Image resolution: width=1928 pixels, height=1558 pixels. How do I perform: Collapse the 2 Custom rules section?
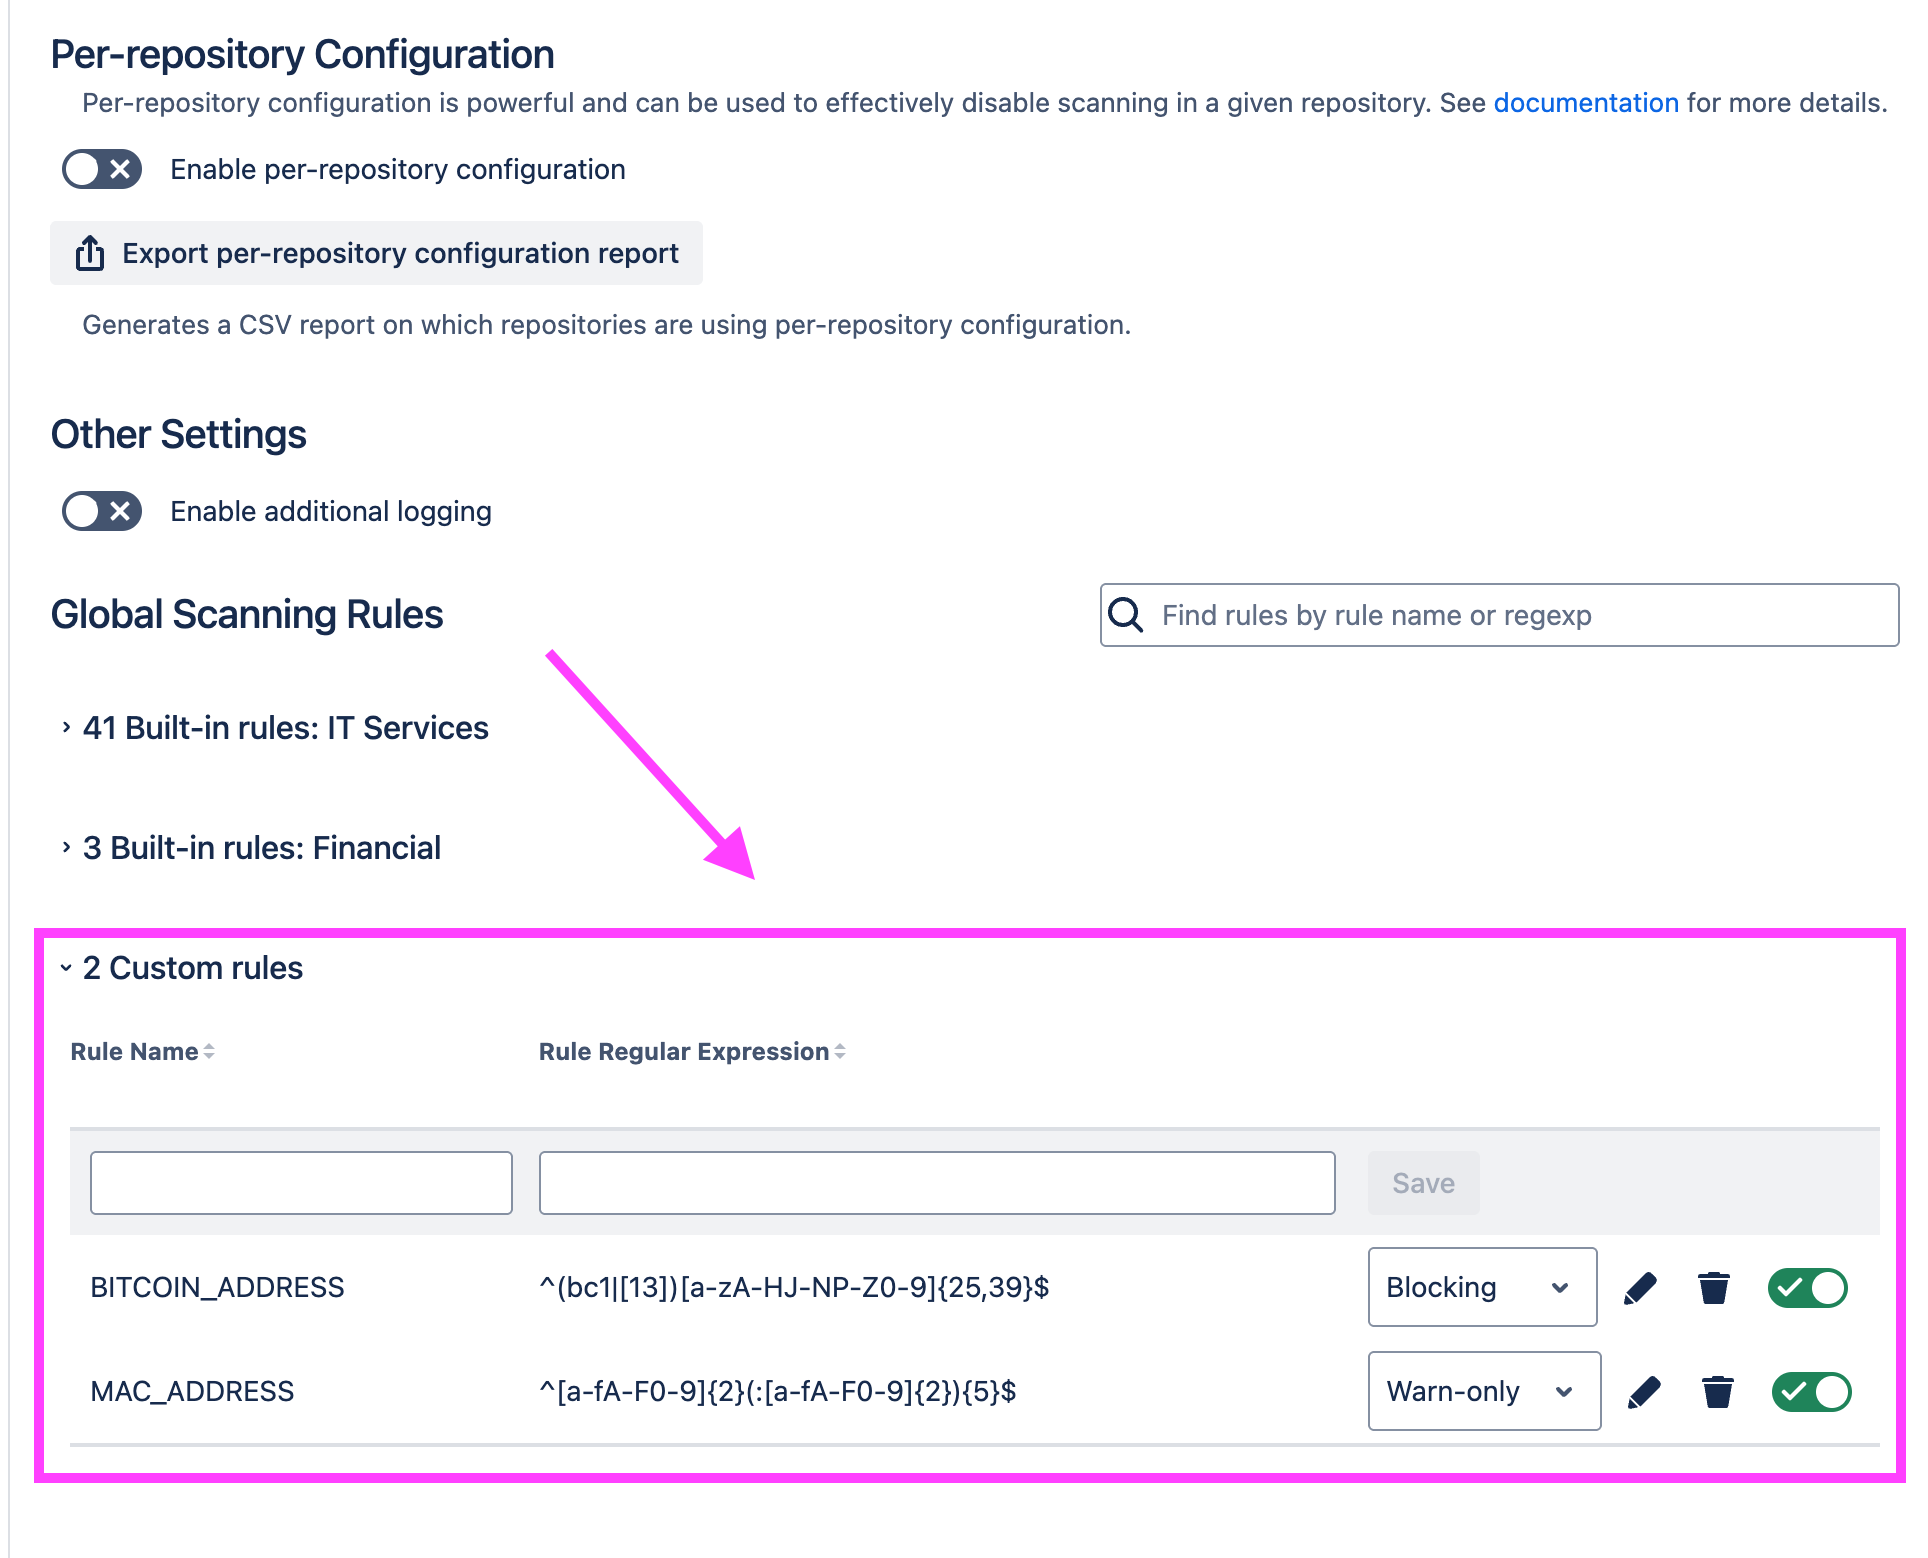[x=192, y=968]
